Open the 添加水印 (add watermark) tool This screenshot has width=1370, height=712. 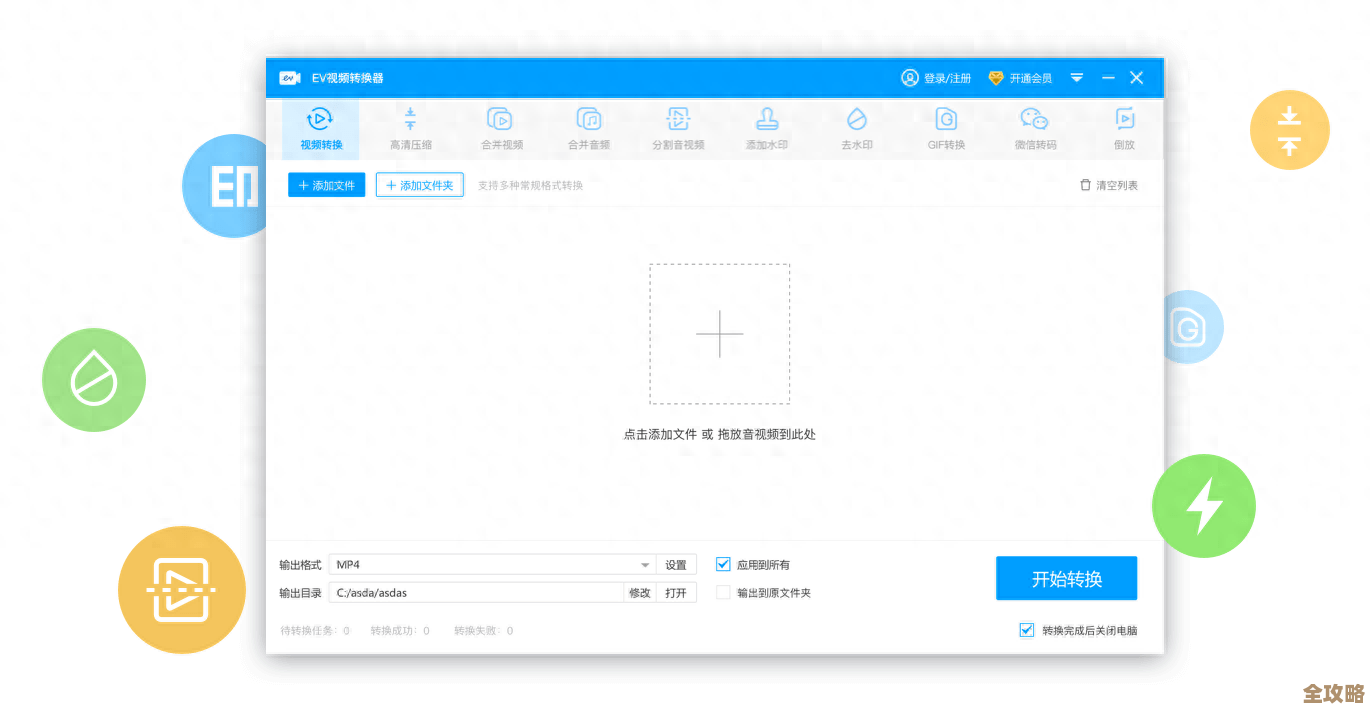pyautogui.click(x=766, y=127)
